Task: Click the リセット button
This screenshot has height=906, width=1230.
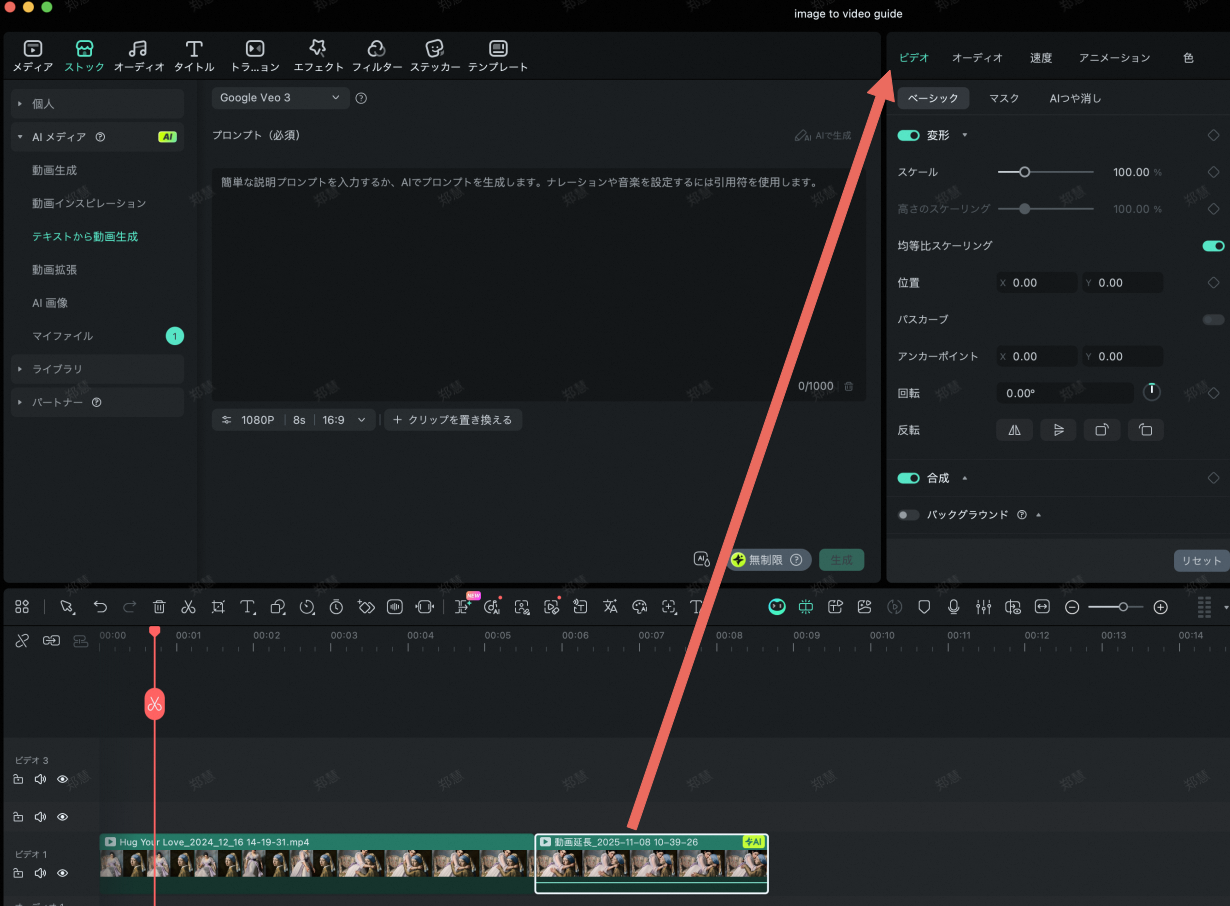Action: coord(1201,561)
